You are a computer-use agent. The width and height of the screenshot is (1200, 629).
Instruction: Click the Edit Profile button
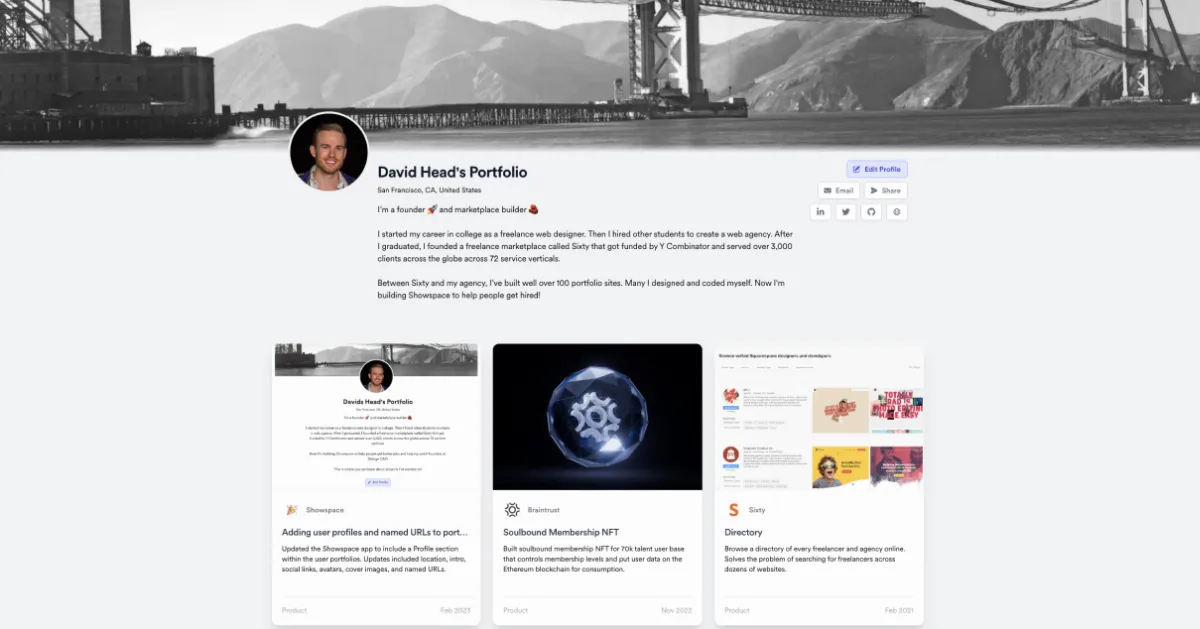tap(877, 169)
